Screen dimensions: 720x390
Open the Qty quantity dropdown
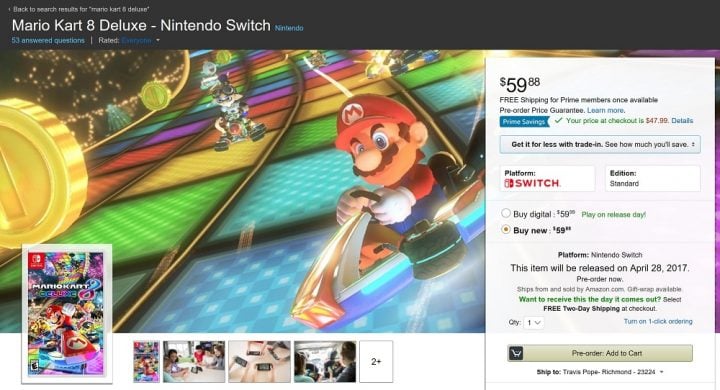pos(534,323)
